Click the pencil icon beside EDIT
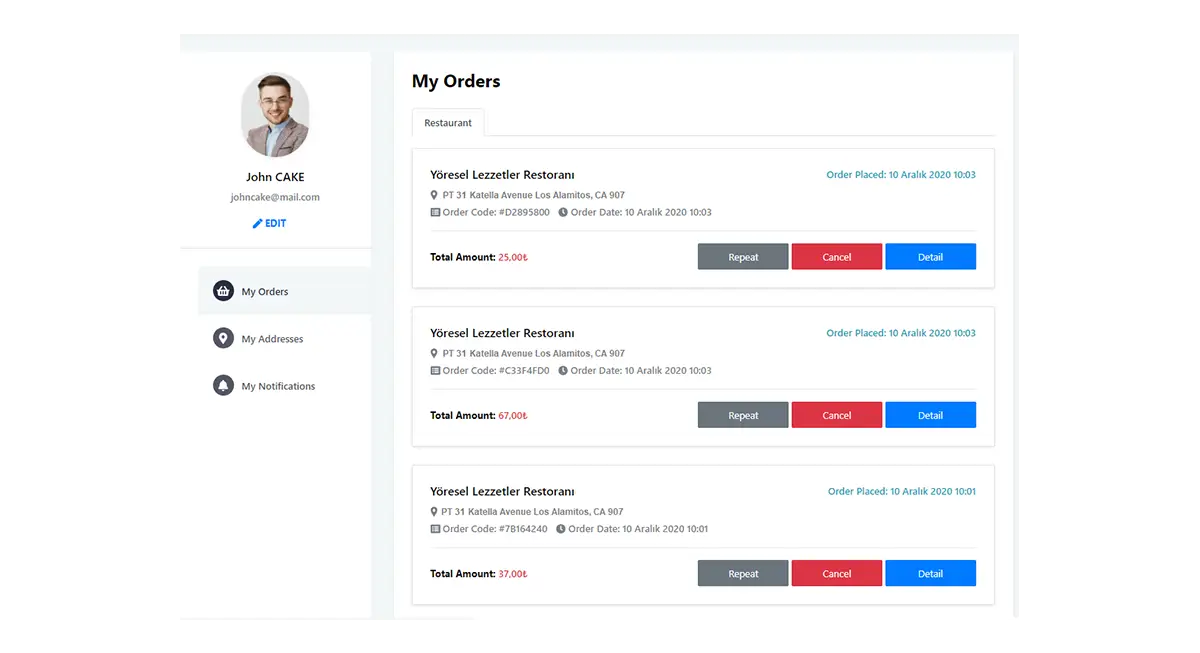Viewport: 1200px width, 653px height. (x=257, y=223)
